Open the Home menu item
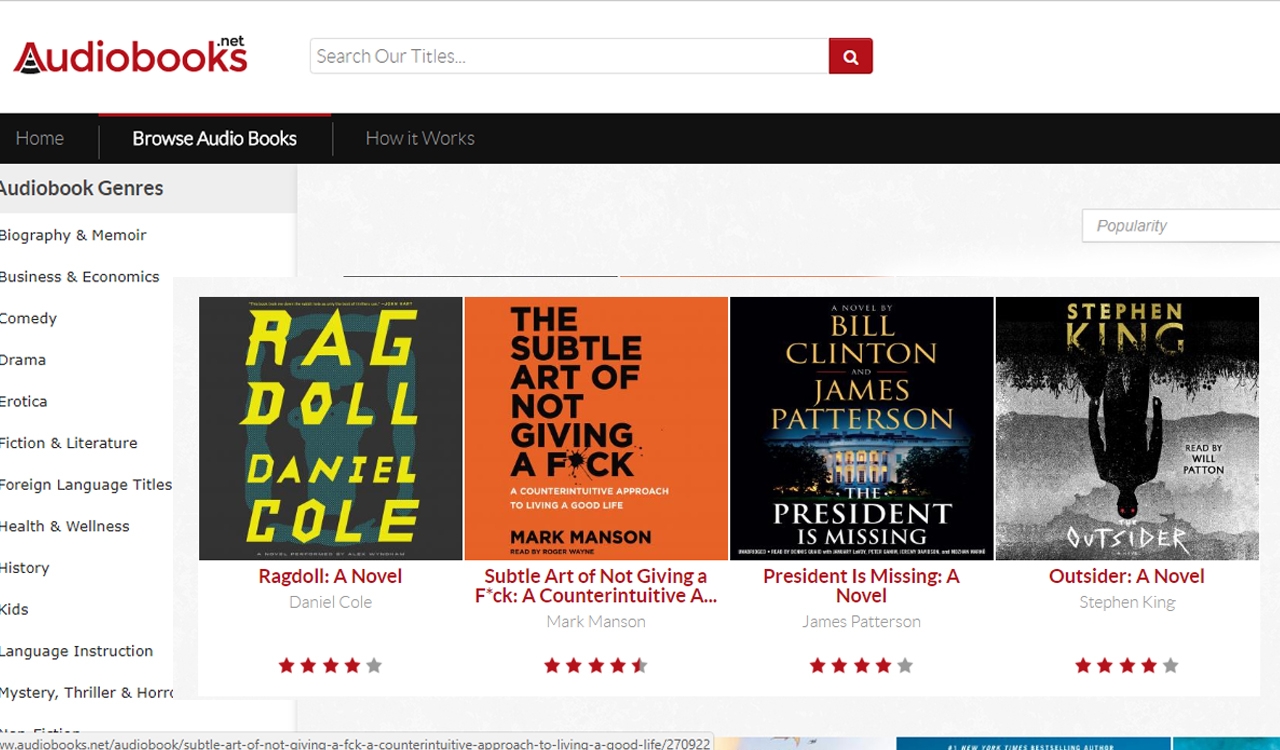This screenshot has height=750, width=1280. point(40,138)
